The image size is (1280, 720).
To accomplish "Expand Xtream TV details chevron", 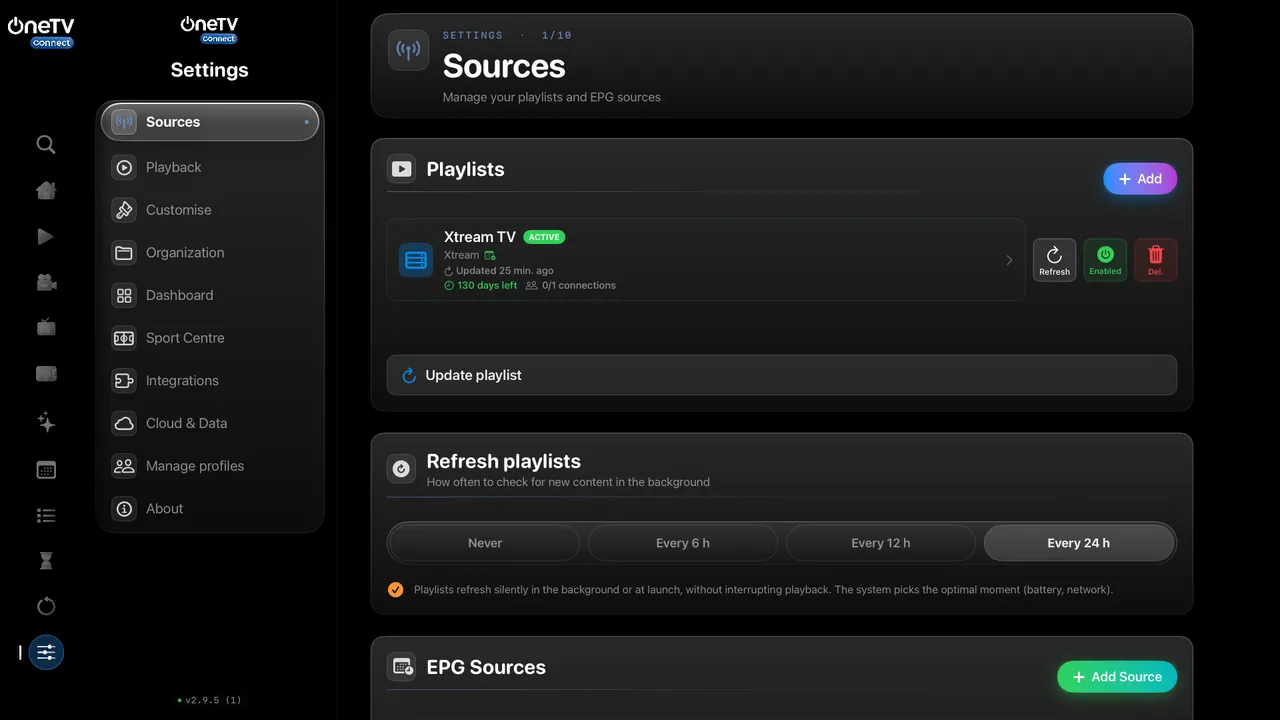I will click(x=1009, y=260).
